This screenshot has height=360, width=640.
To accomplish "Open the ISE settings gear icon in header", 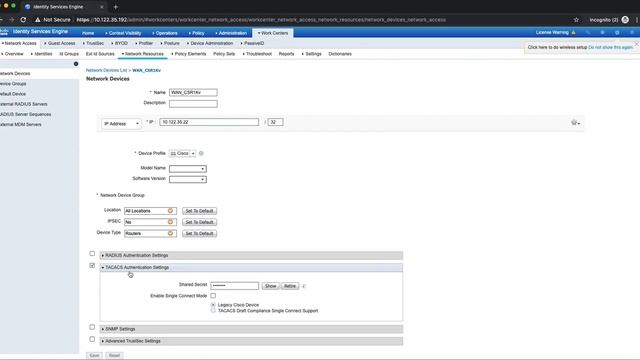I will click(x=617, y=32).
